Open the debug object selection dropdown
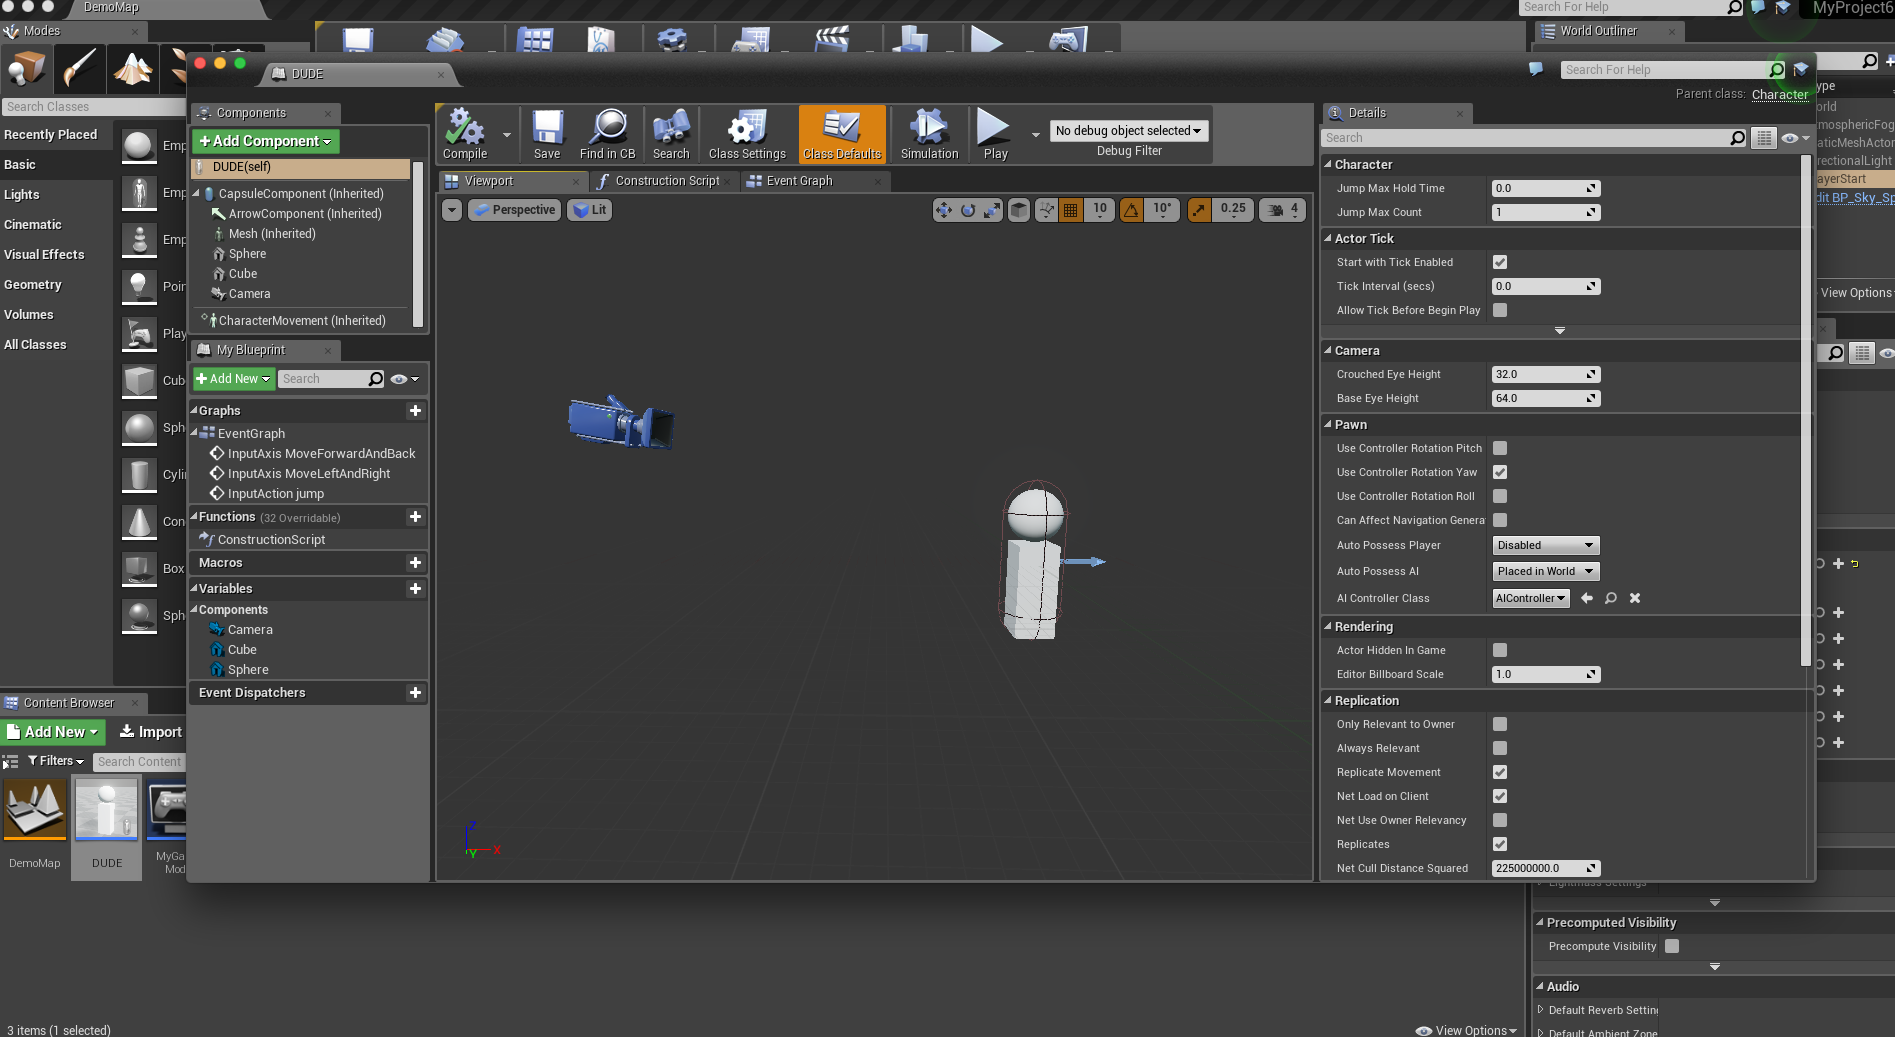The image size is (1895, 1037). 1129,131
